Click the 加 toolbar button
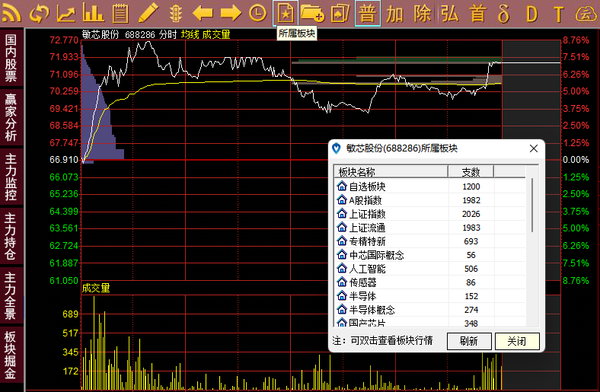Screen dimensions: 600x392 tap(395, 14)
